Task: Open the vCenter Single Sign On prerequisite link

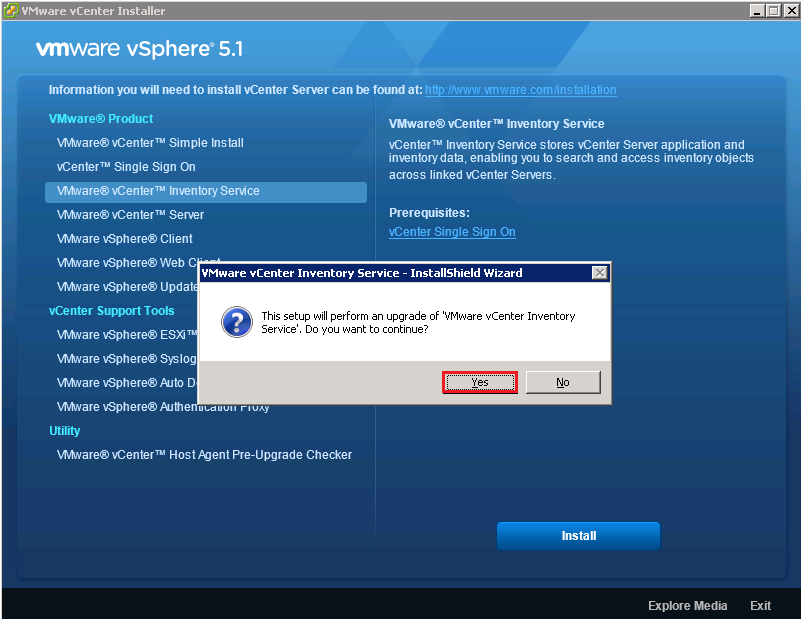Action: (x=452, y=232)
